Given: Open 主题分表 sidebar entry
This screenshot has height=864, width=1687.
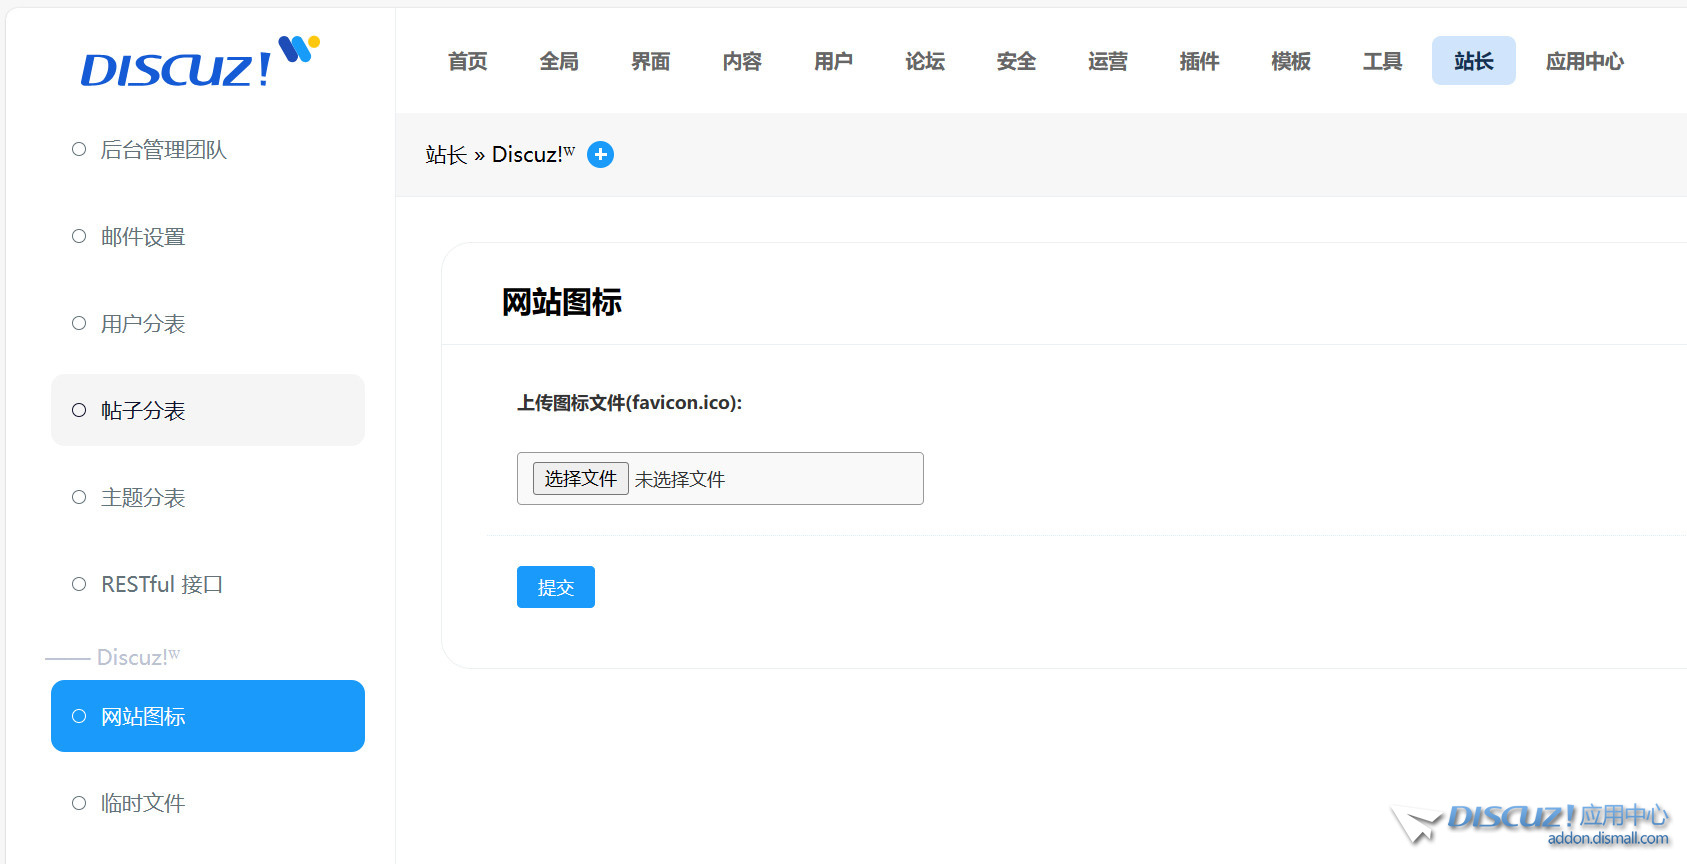Looking at the screenshot, I should pyautogui.click(x=143, y=498).
